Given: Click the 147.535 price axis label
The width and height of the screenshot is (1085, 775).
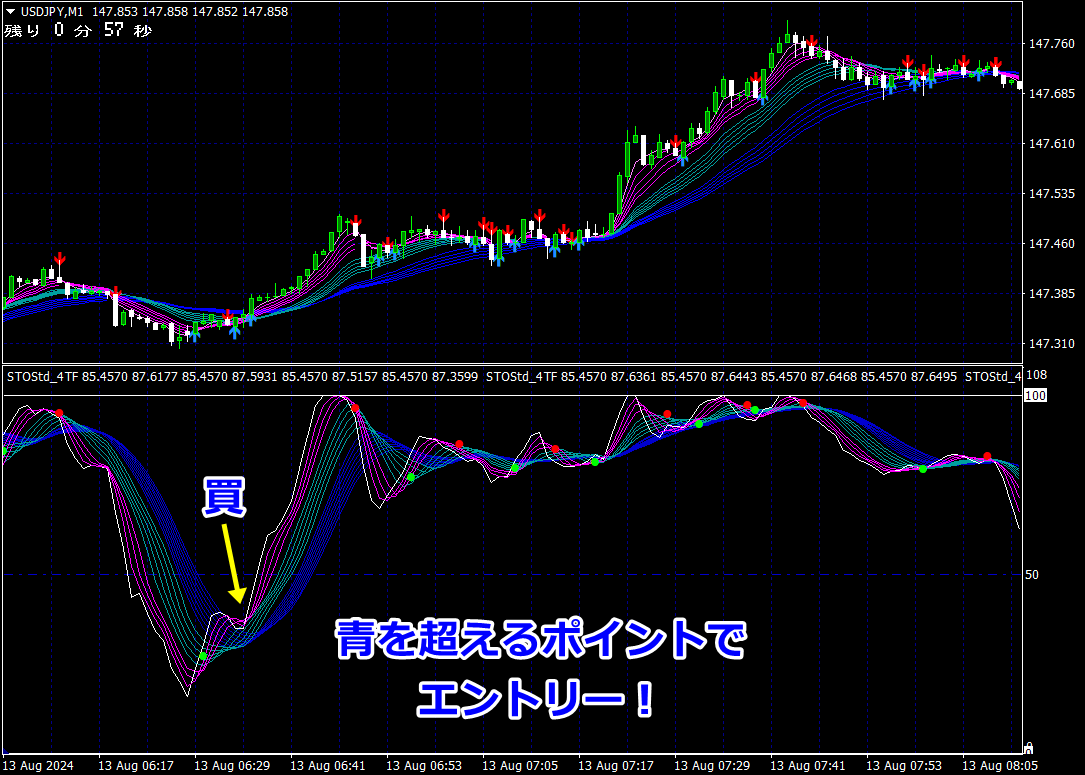Looking at the screenshot, I should point(1052,194).
